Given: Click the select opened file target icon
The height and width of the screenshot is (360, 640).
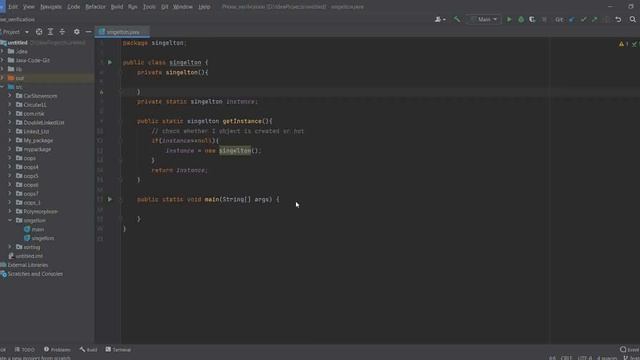Looking at the screenshot, I should (39, 31).
